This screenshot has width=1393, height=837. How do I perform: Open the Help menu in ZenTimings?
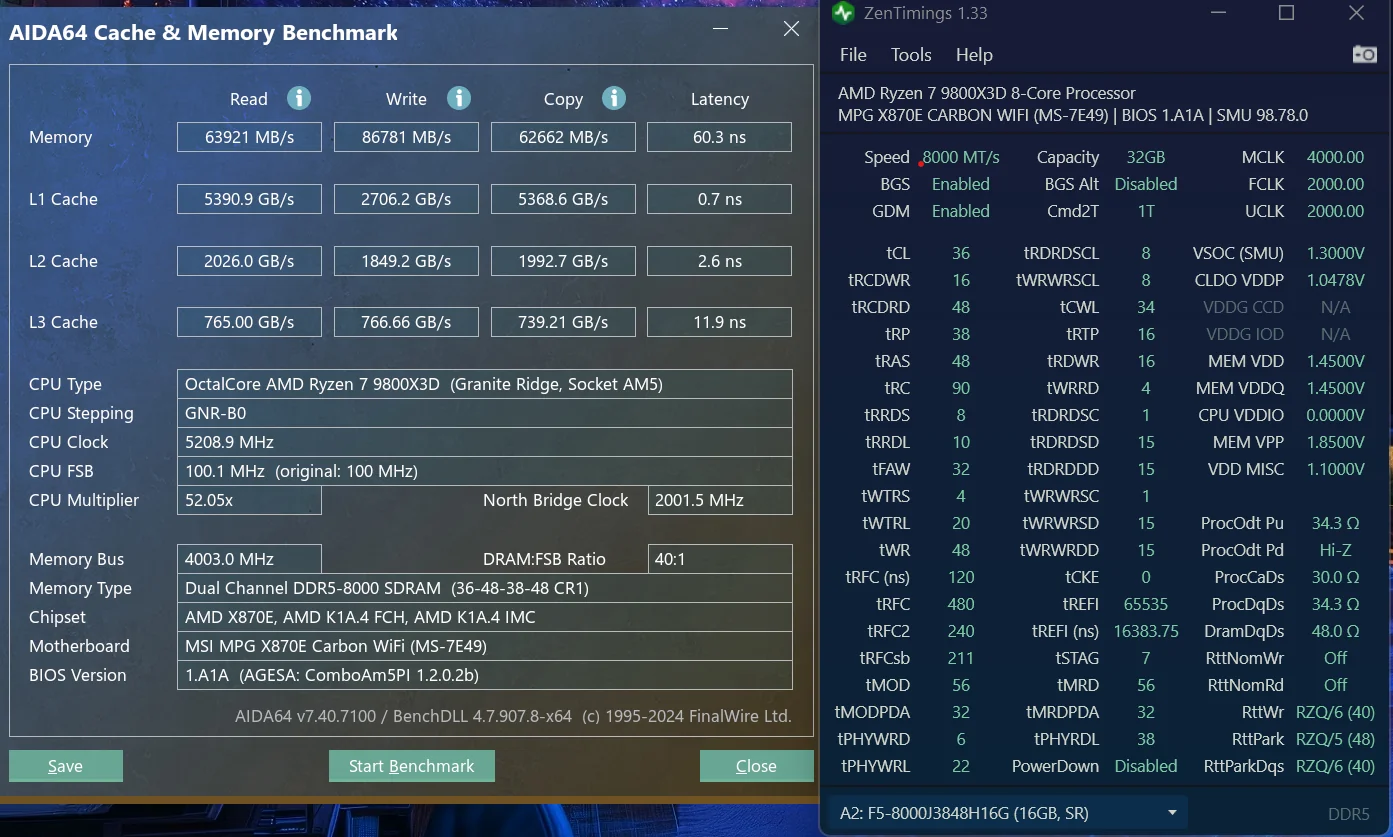tap(974, 55)
